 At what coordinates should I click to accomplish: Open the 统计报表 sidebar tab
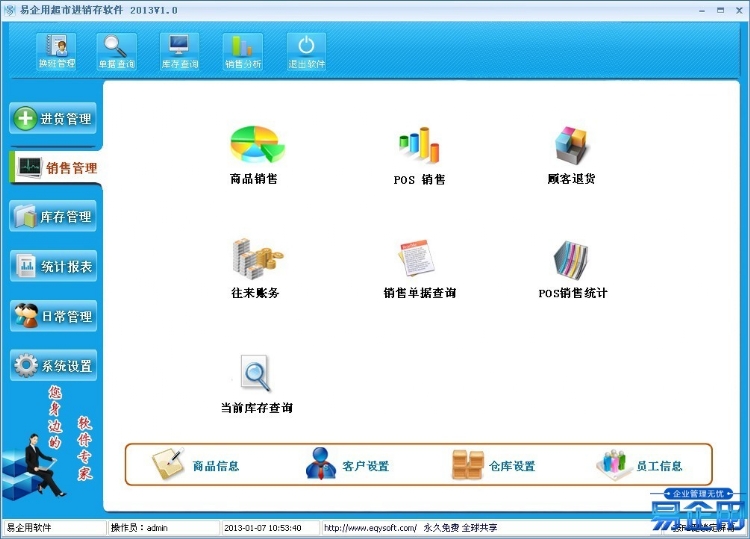click(53, 266)
